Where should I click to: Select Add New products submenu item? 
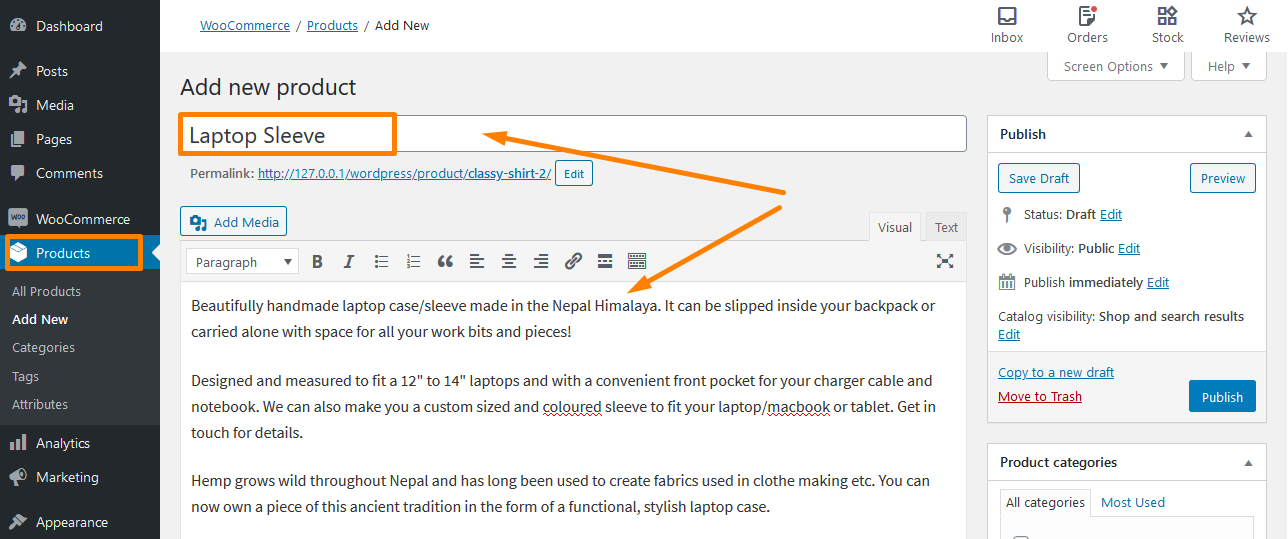(40, 319)
